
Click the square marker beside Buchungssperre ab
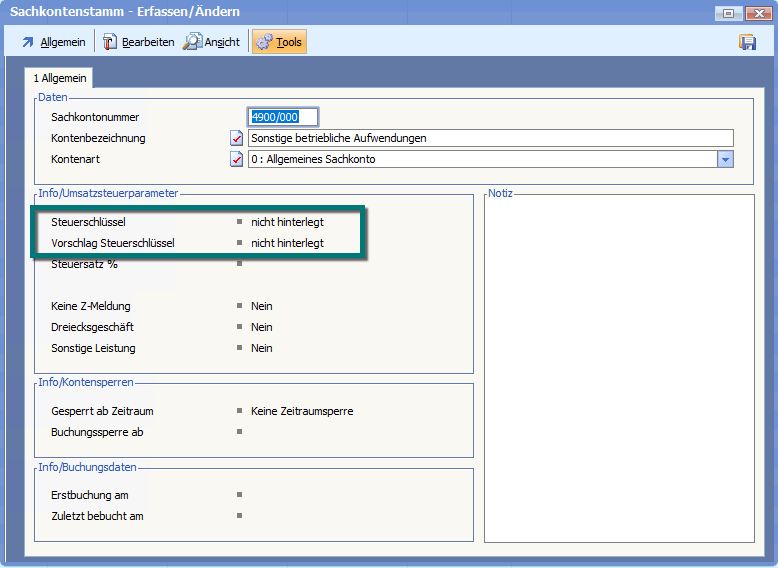(239, 432)
